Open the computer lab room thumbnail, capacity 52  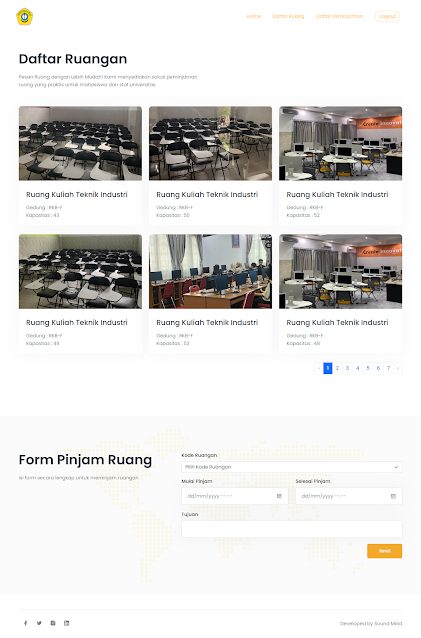[x=340, y=143]
